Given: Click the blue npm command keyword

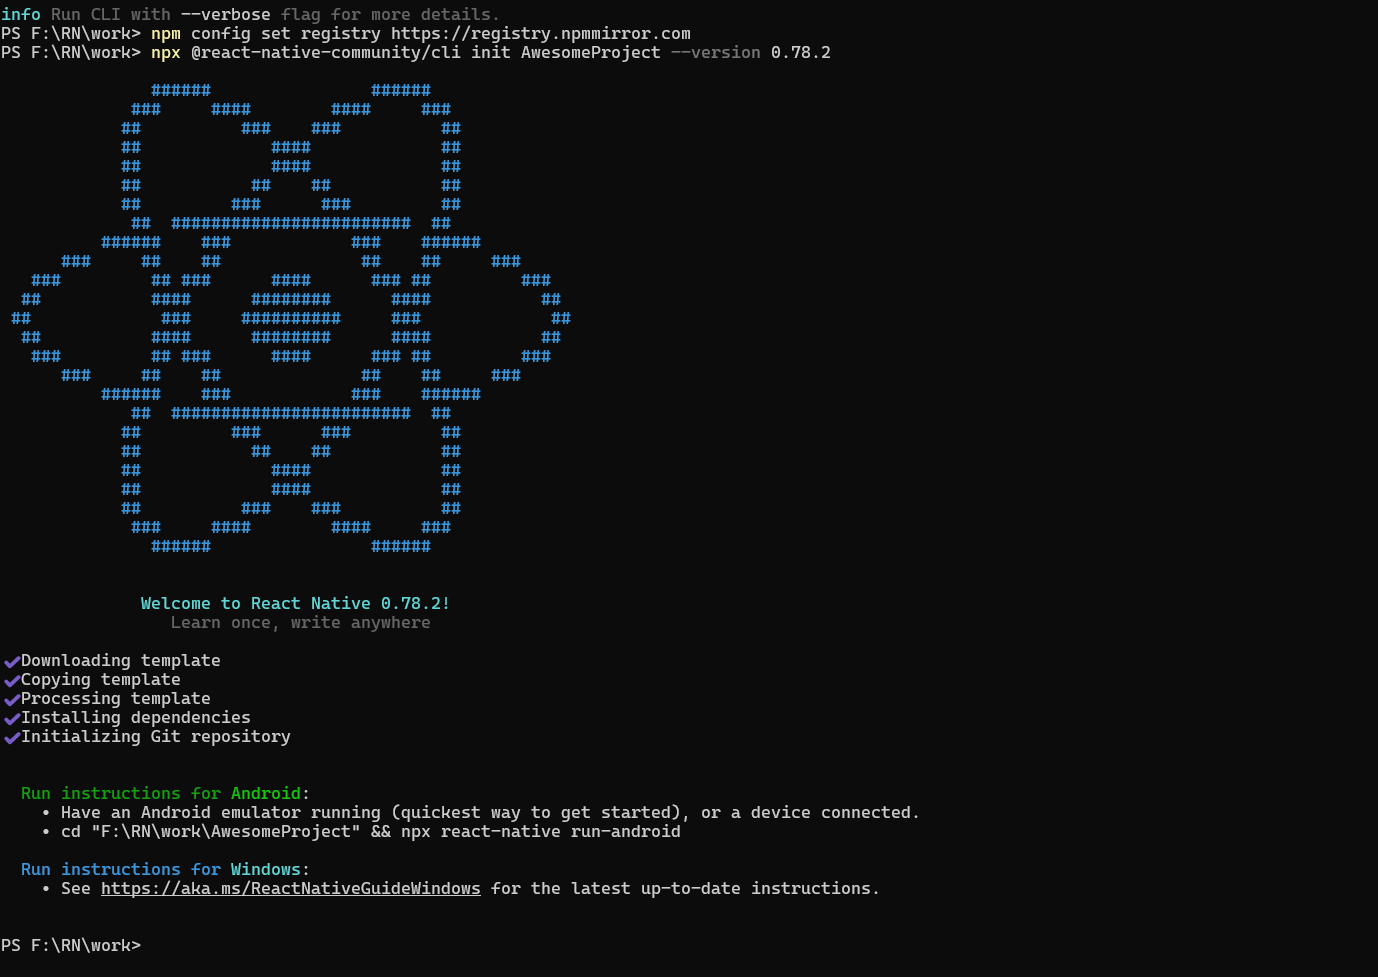Looking at the screenshot, I should [165, 33].
